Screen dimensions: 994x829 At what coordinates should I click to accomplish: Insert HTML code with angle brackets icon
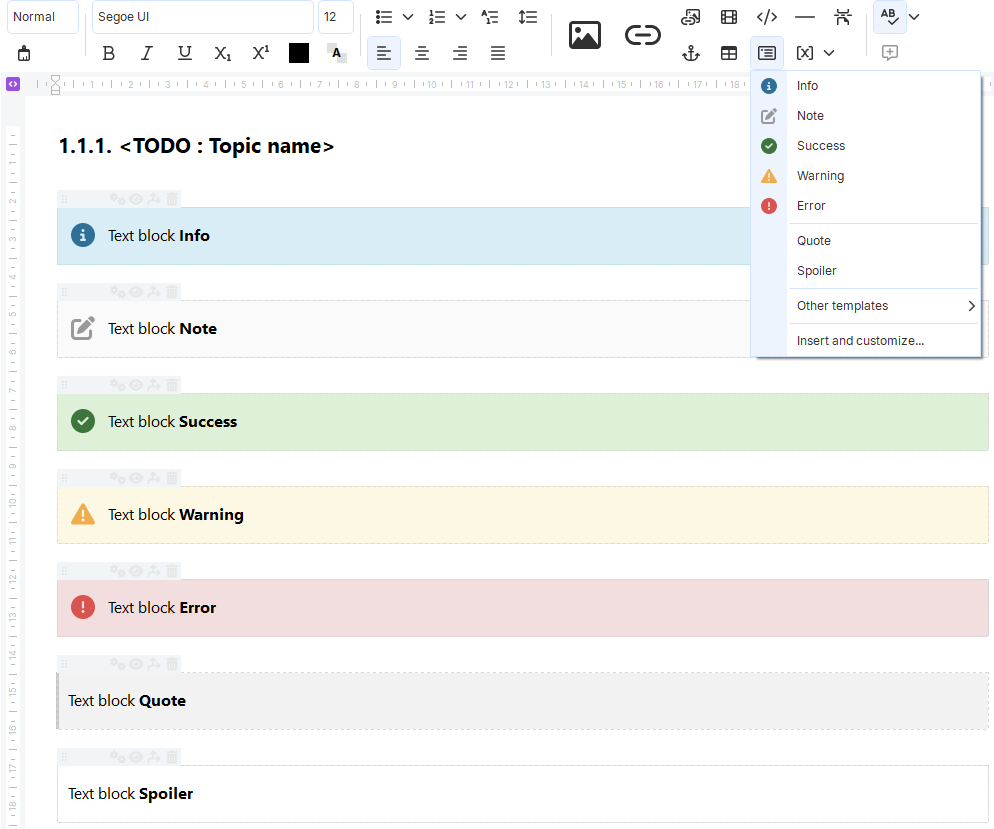coord(766,17)
